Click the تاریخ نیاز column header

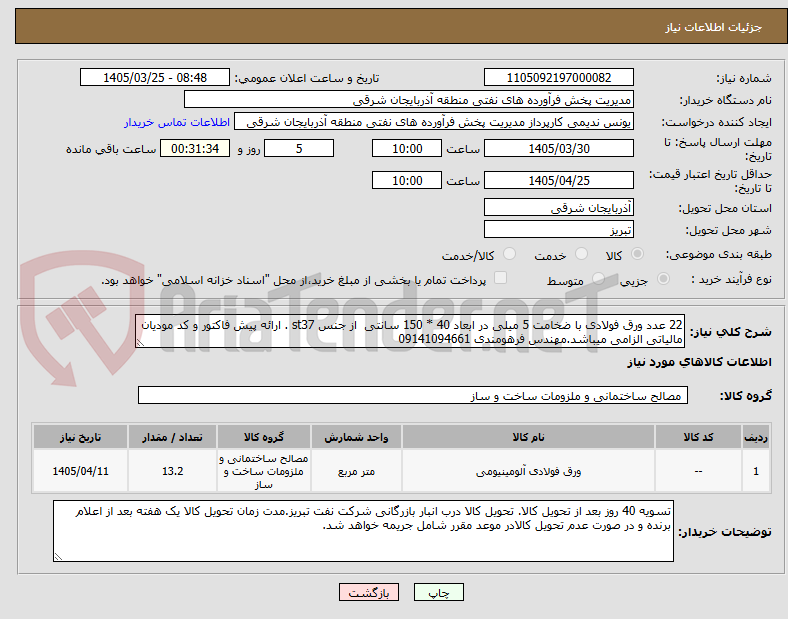(x=80, y=437)
